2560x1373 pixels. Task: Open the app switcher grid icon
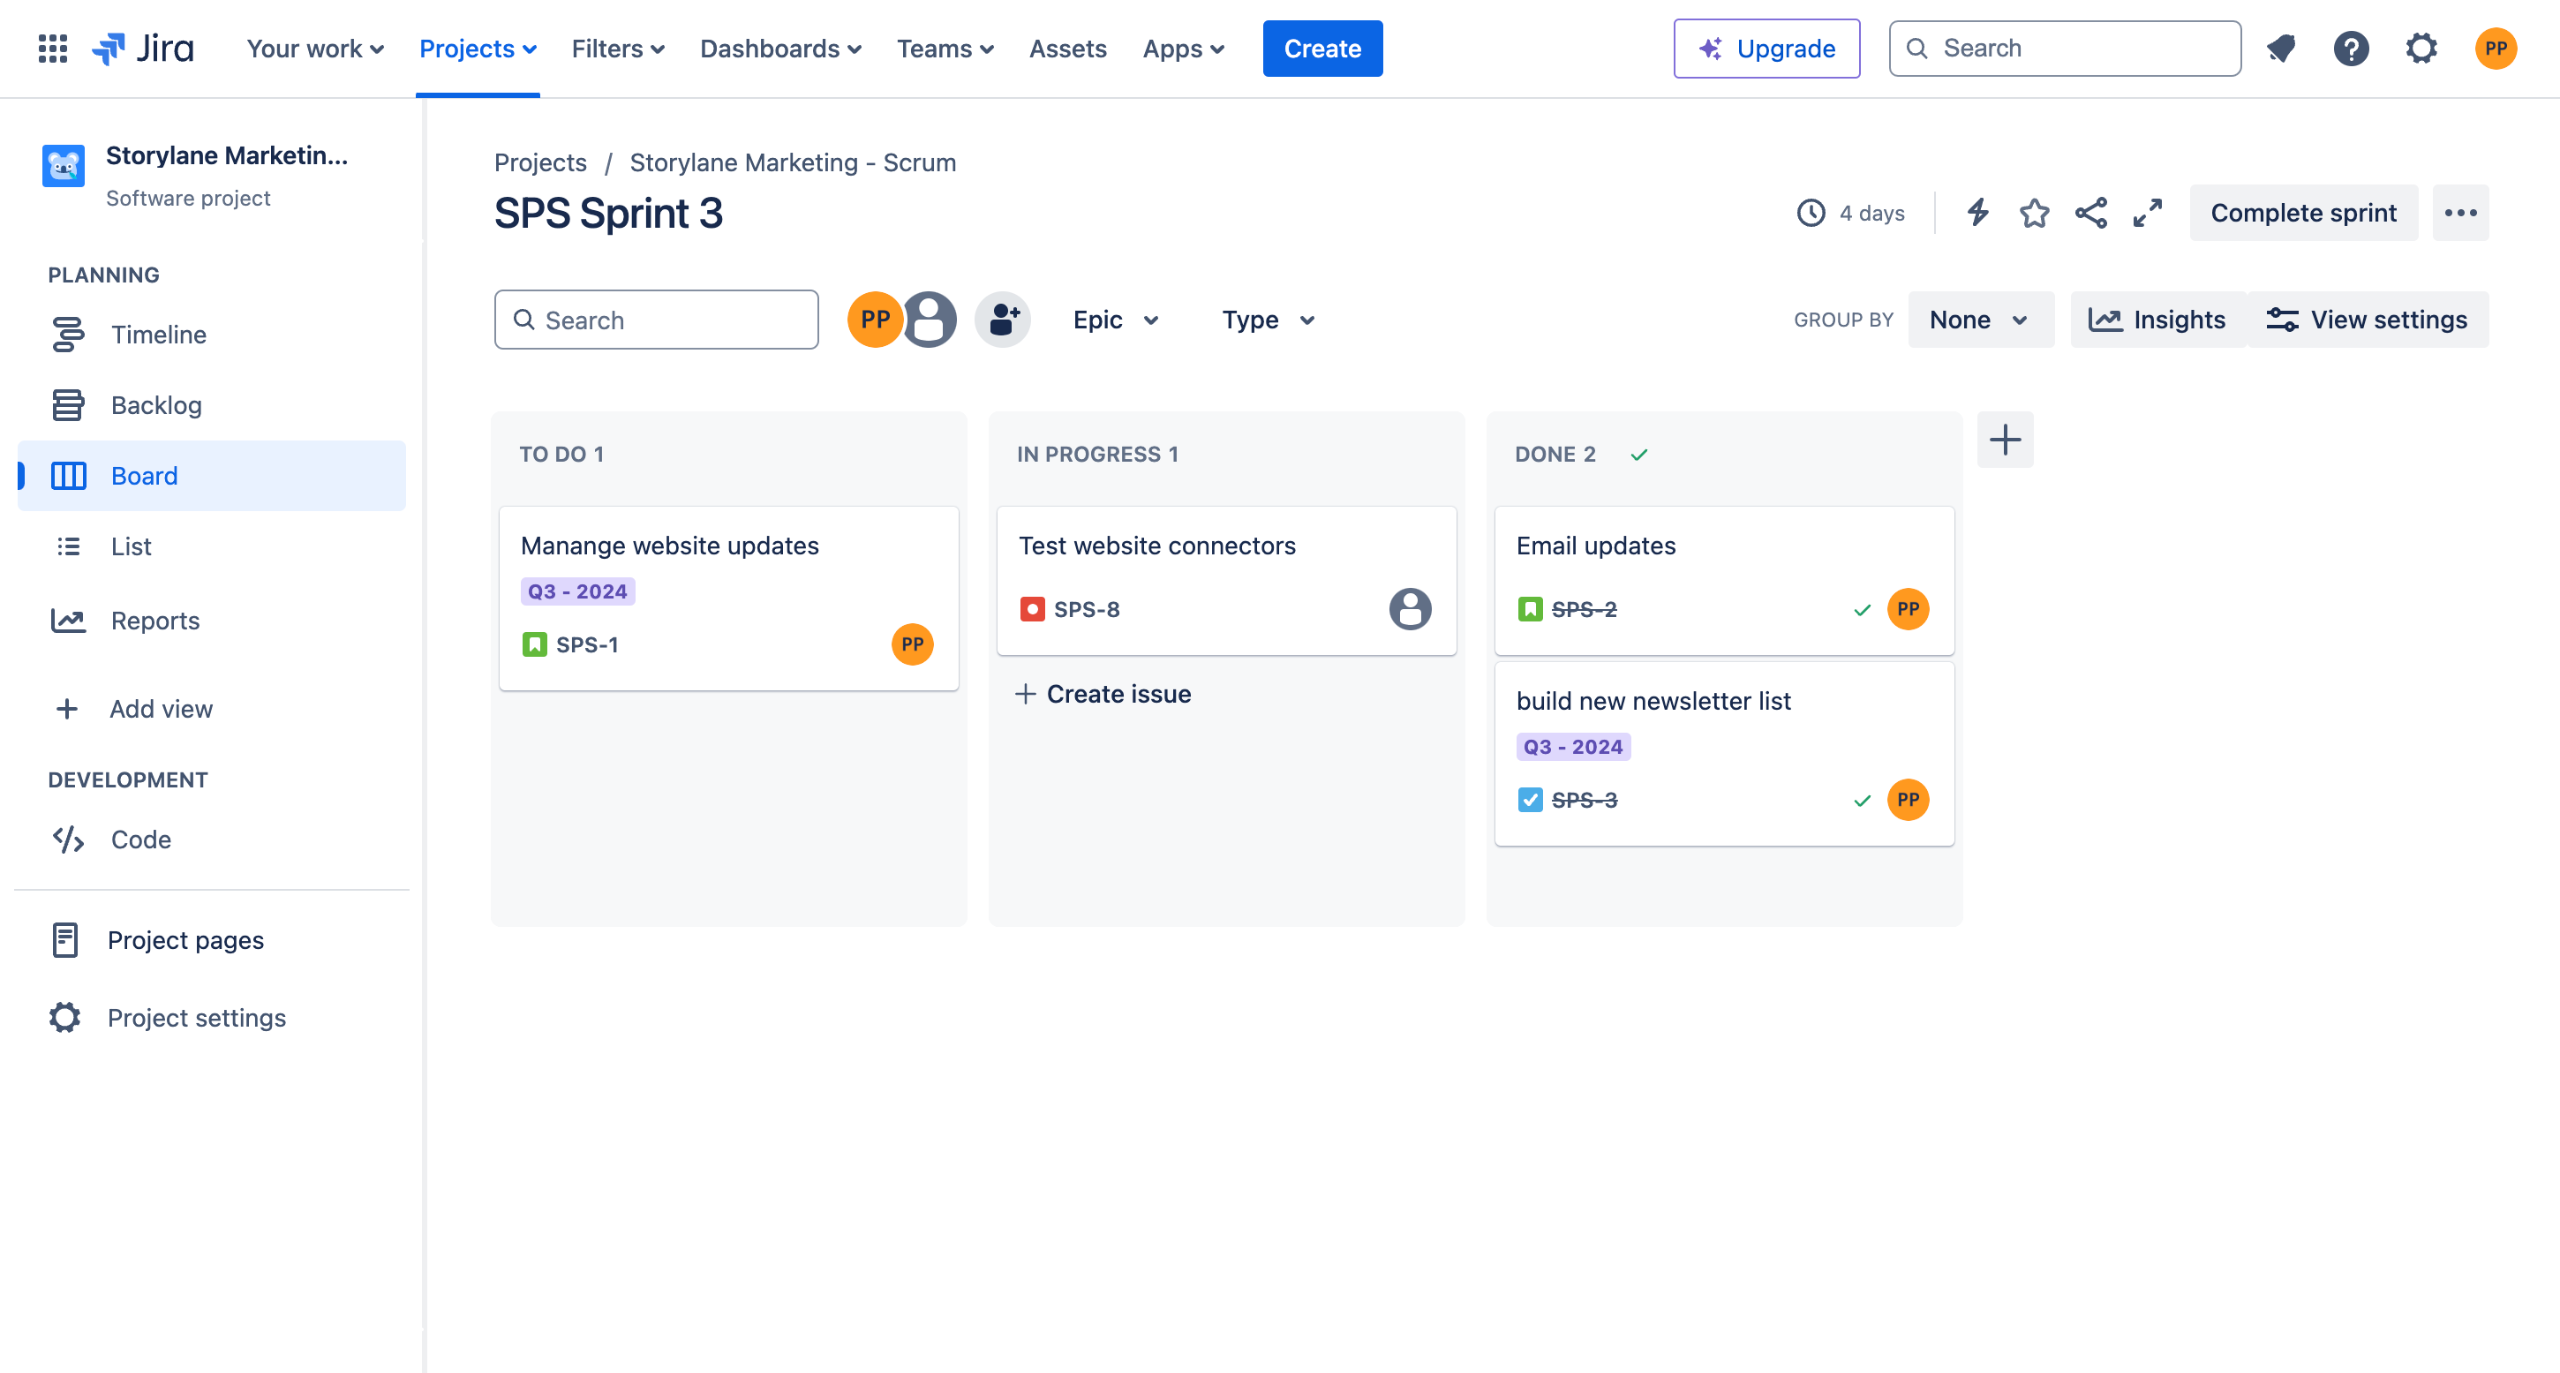[52, 48]
